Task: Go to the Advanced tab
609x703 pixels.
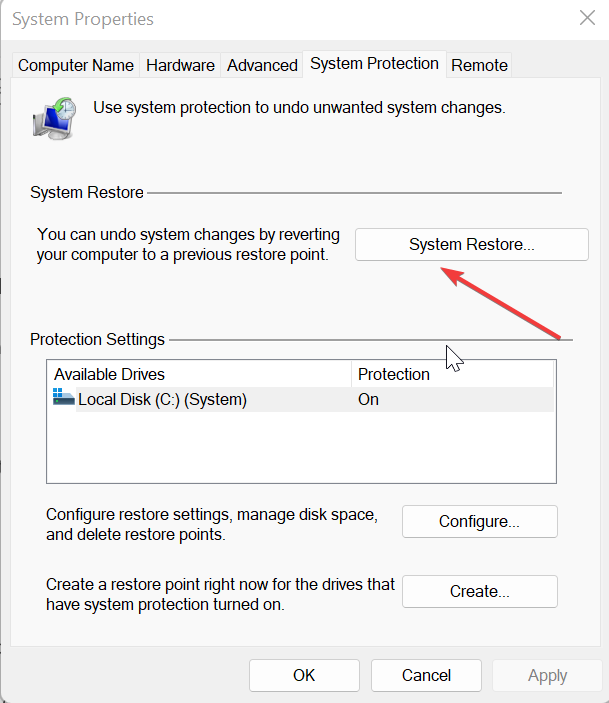Action: click(x=262, y=65)
